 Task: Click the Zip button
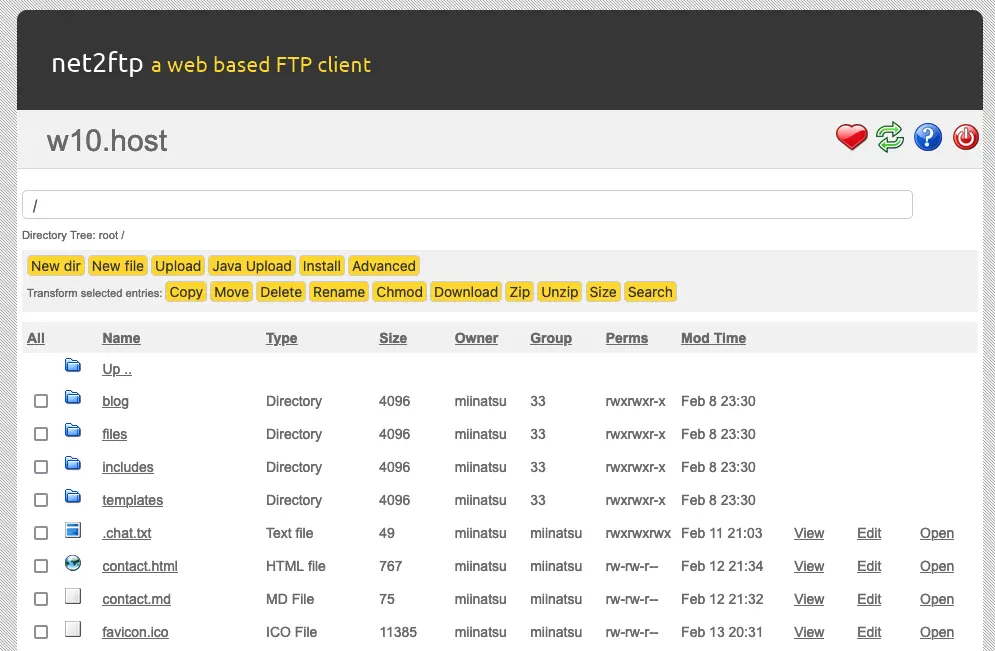tap(520, 292)
